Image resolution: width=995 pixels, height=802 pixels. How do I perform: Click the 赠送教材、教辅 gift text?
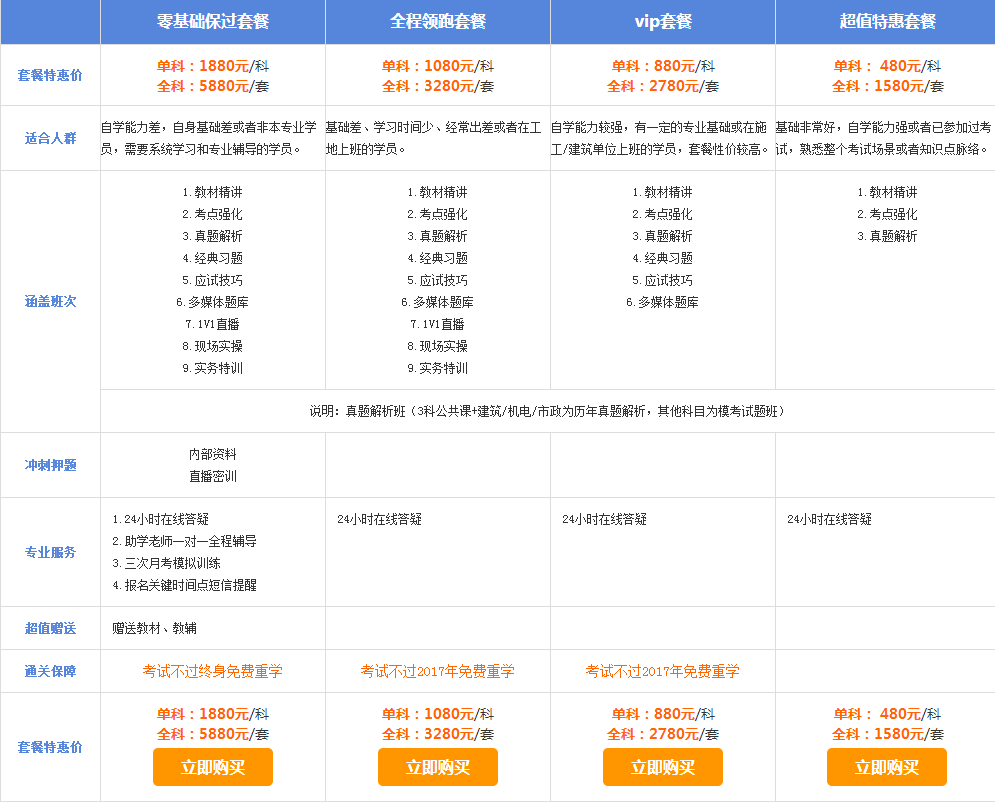[154, 628]
